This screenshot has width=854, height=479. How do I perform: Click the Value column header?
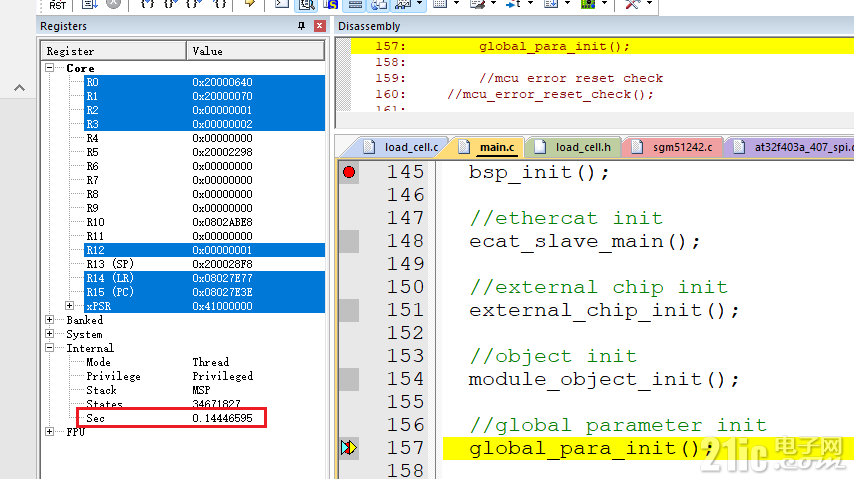coord(255,51)
